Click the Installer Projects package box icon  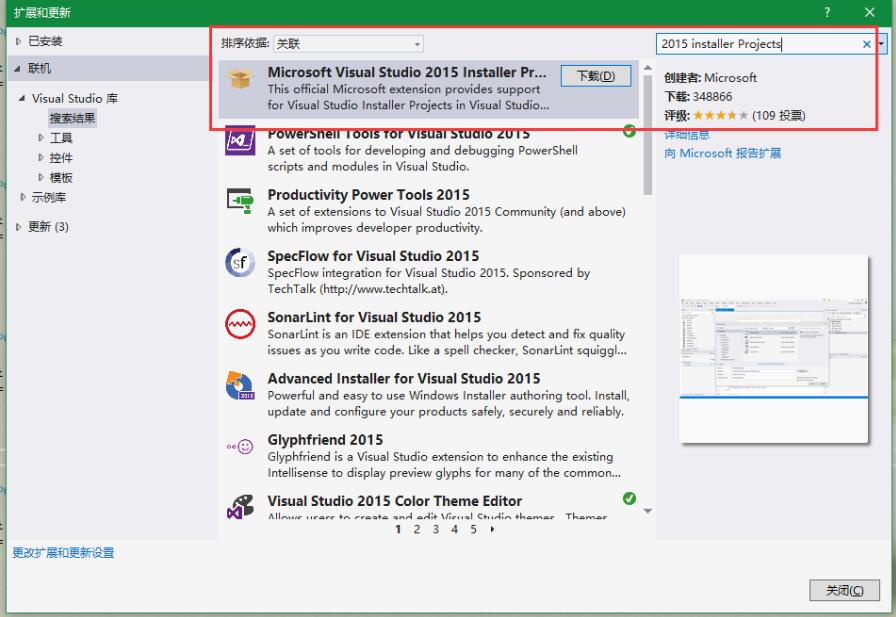[239, 79]
